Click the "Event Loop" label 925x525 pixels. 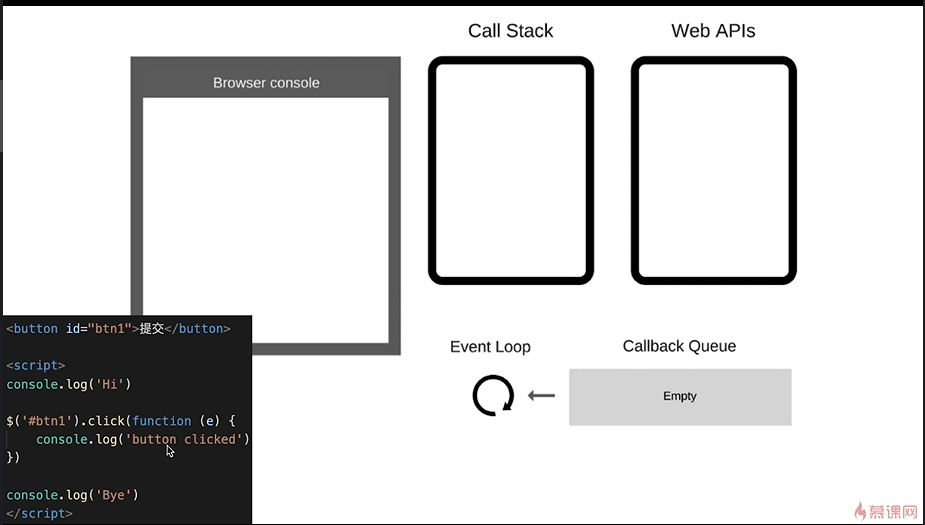pos(490,347)
